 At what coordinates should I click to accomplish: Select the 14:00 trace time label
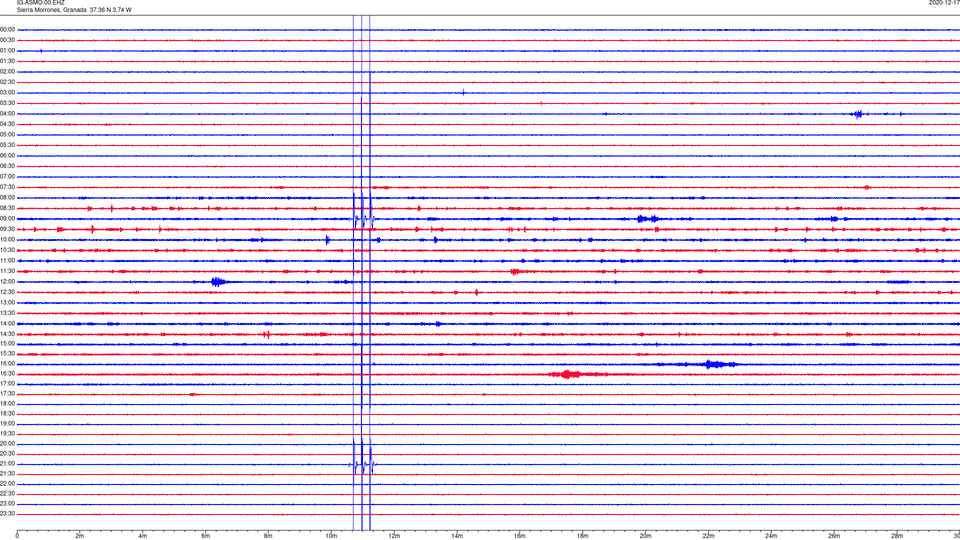coord(7,323)
